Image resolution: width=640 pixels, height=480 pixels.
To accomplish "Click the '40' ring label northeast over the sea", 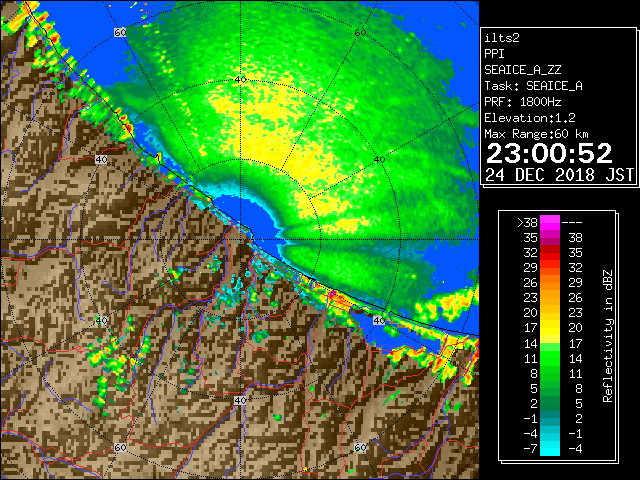I will [379, 159].
